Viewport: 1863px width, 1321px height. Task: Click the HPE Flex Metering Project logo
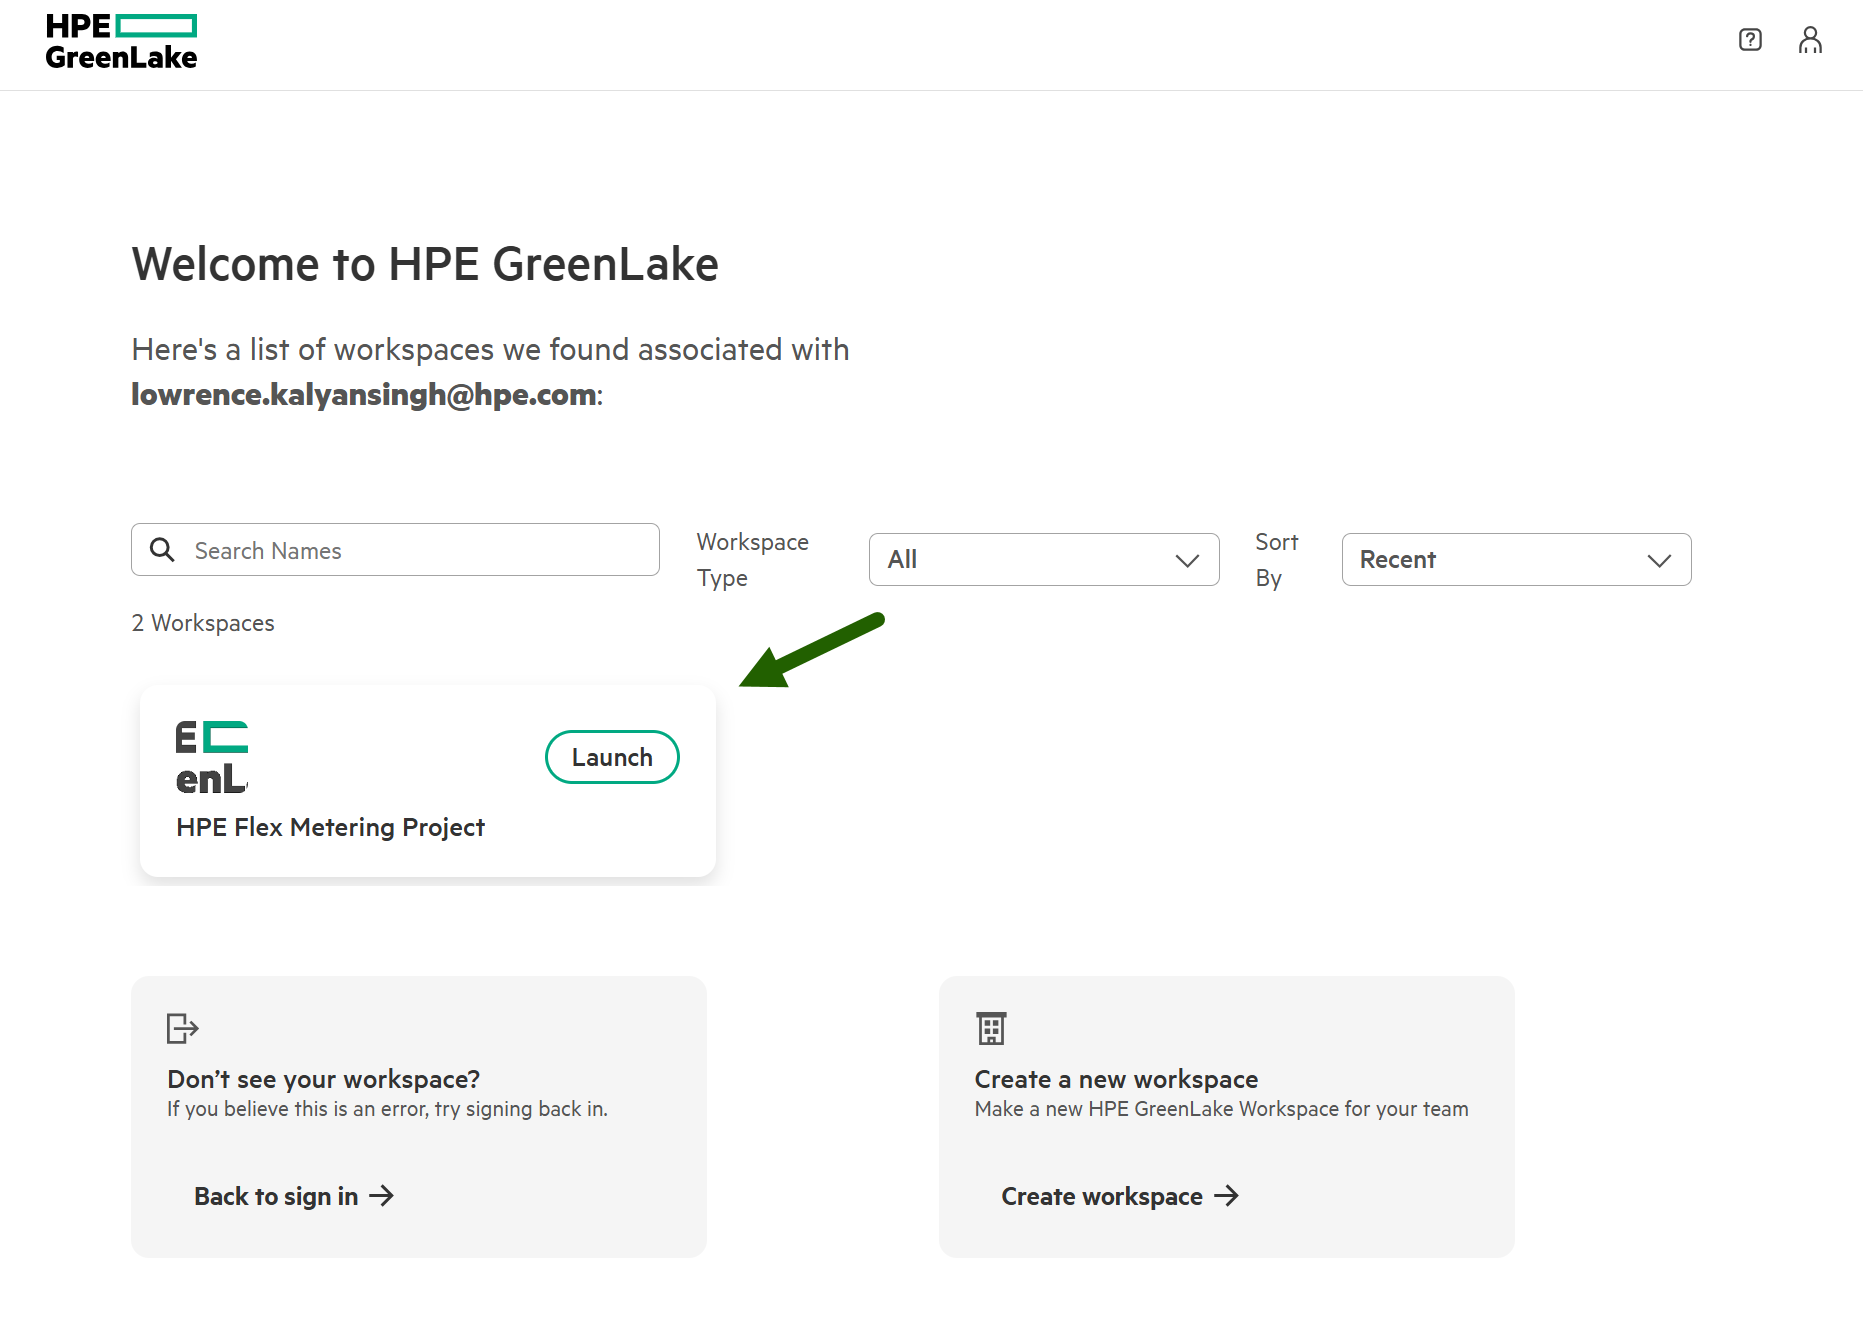pyautogui.click(x=212, y=757)
